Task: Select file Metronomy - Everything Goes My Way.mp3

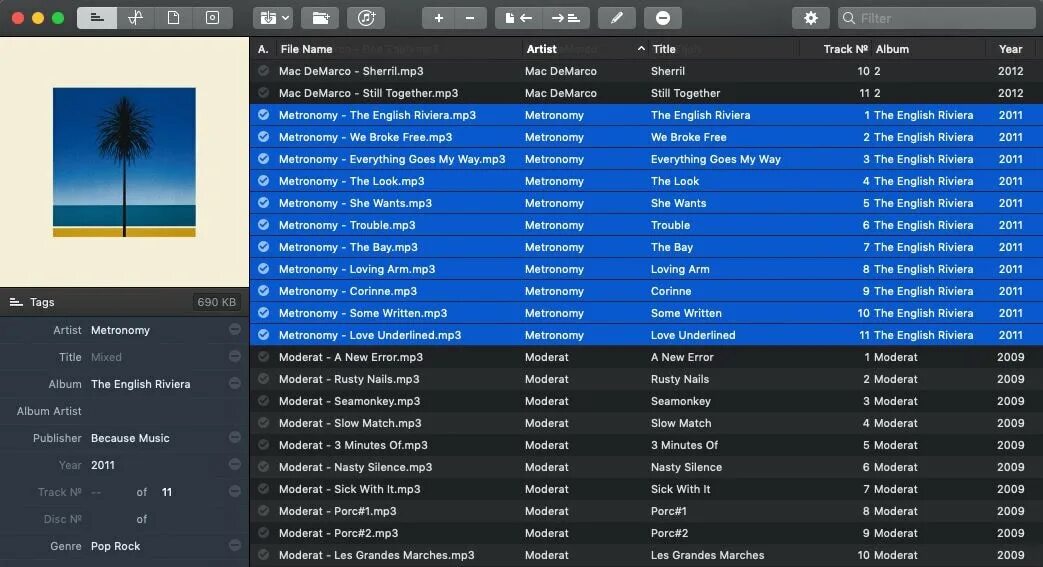Action: click(392, 159)
